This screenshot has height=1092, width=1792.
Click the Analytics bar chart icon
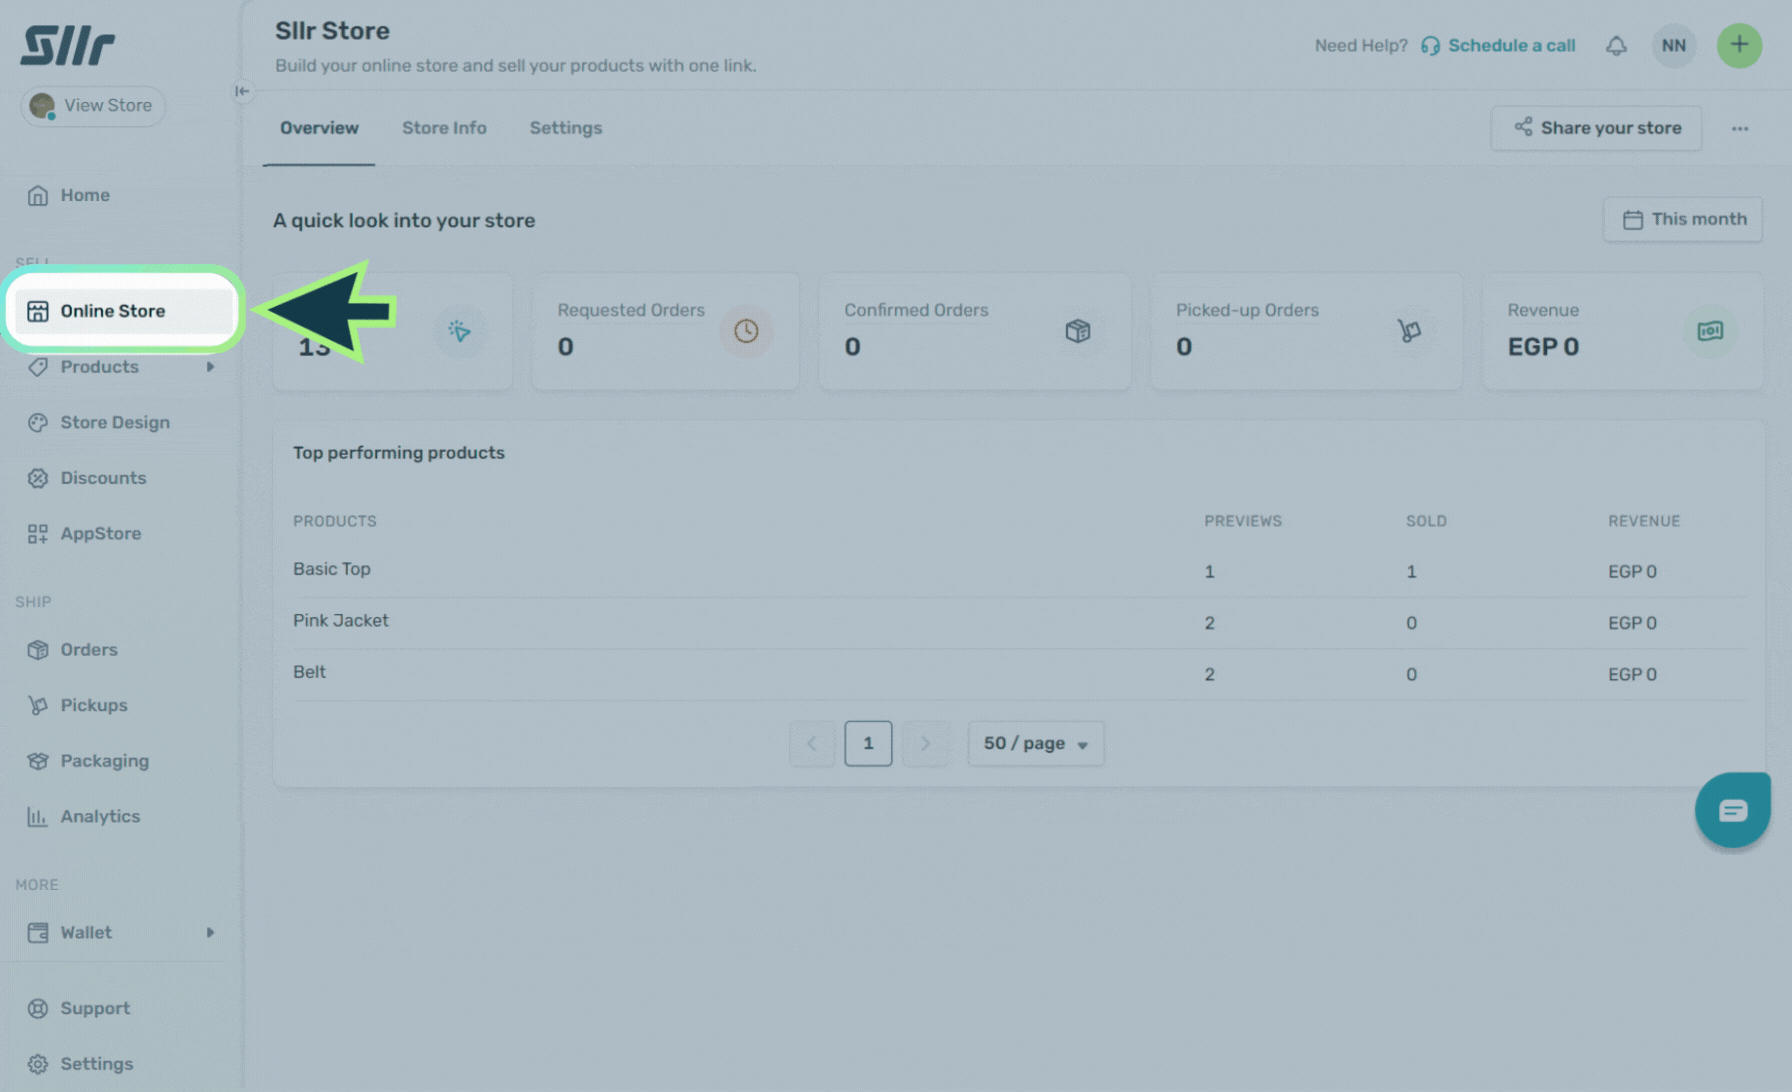coord(38,816)
